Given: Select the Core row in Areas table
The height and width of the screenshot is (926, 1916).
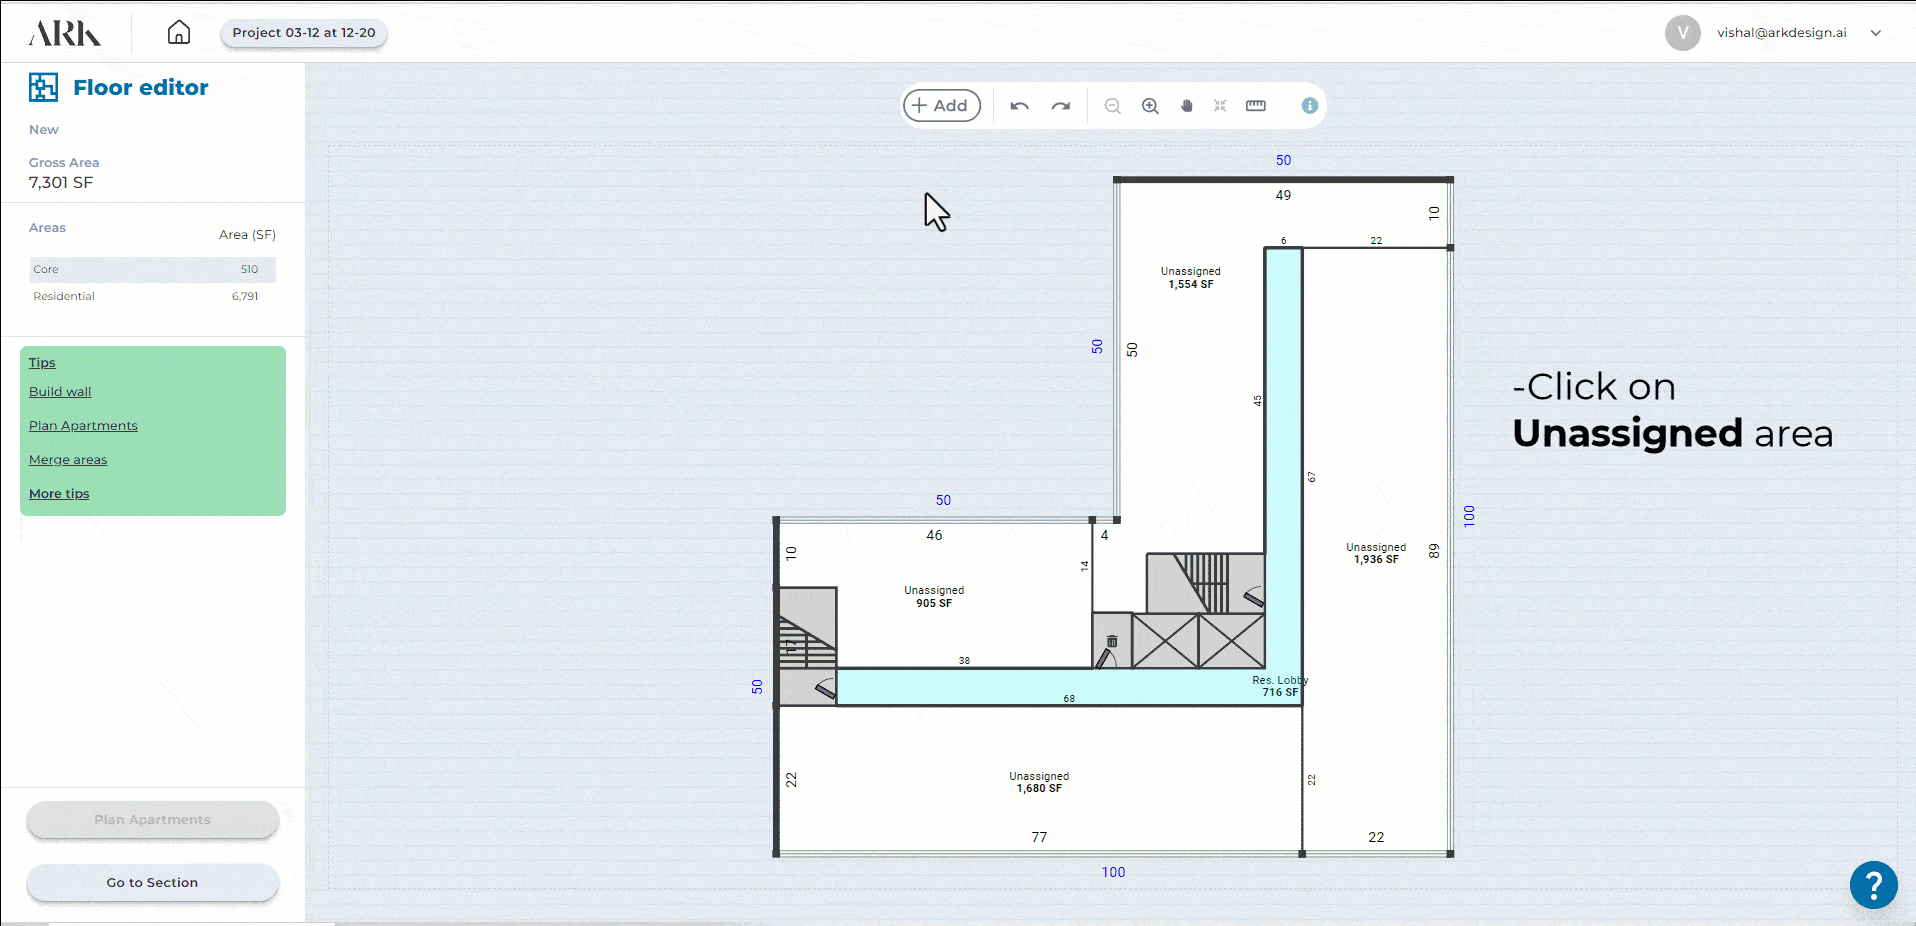Looking at the screenshot, I should pos(152,270).
